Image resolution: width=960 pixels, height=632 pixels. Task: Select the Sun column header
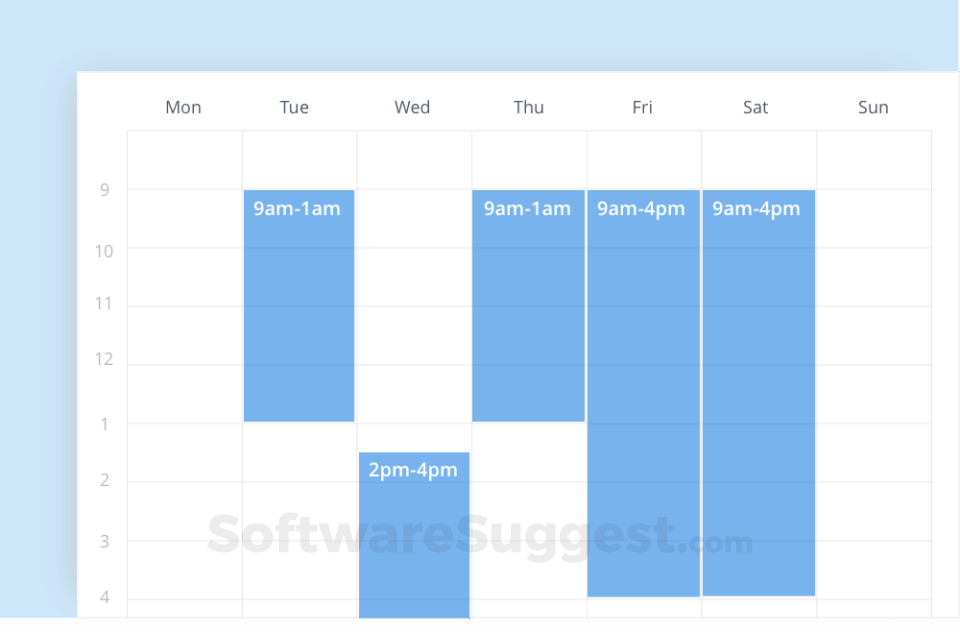[x=873, y=107]
